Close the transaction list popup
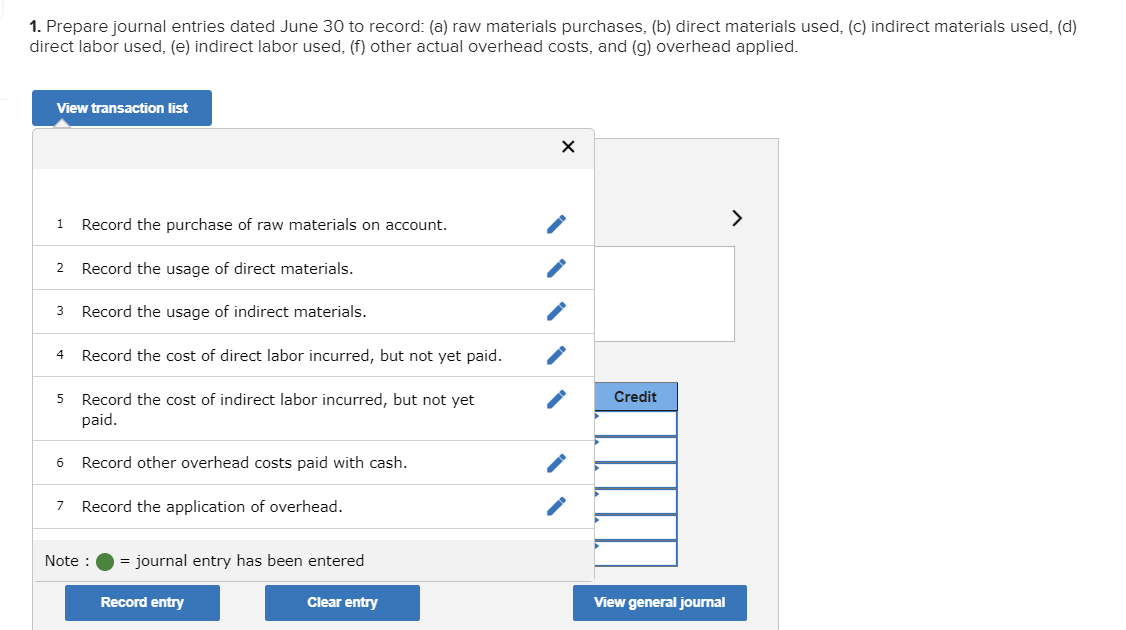 click(568, 147)
